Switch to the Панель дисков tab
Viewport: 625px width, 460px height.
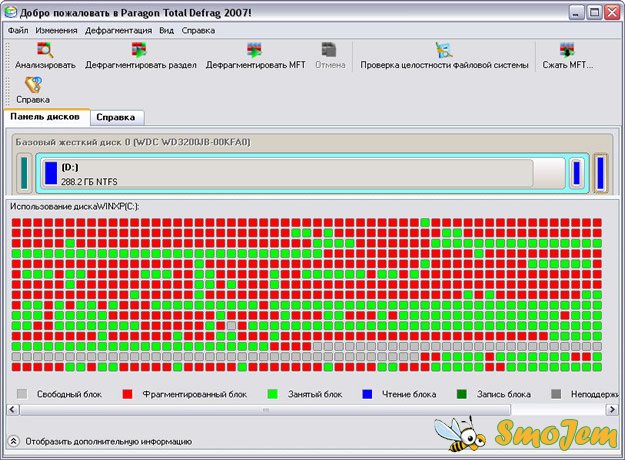tap(45, 117)
